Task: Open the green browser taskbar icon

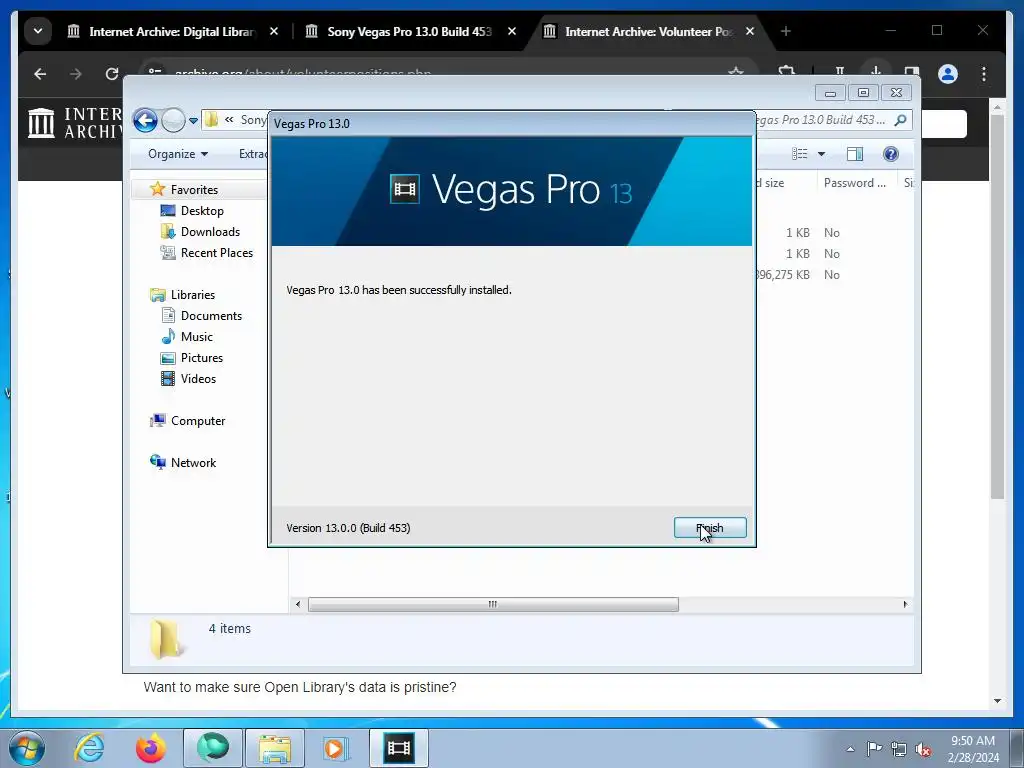Action: click(212, 748)
